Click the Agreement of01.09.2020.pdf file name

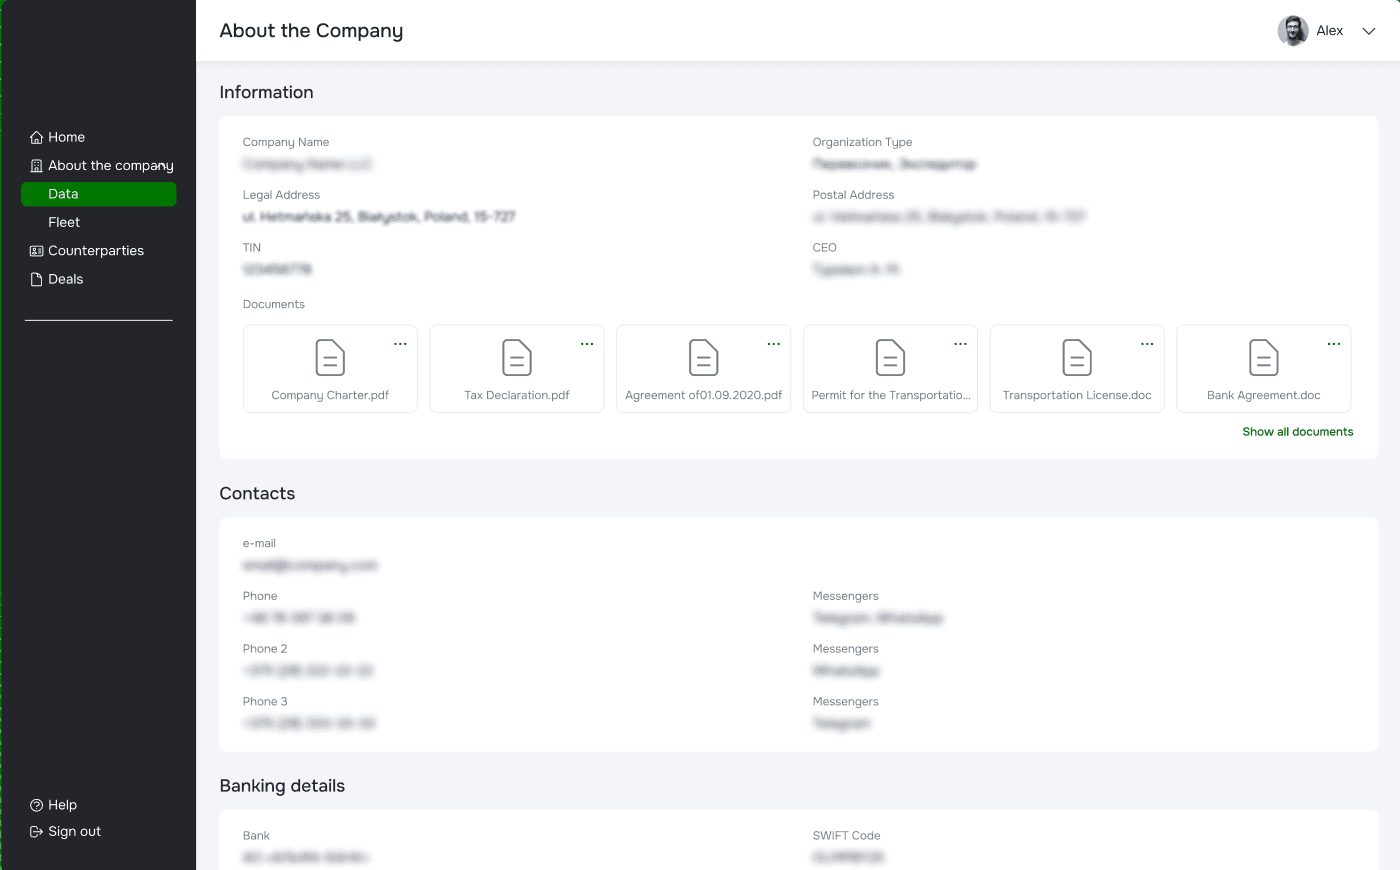pyautogui.click(x=704, y=395)
